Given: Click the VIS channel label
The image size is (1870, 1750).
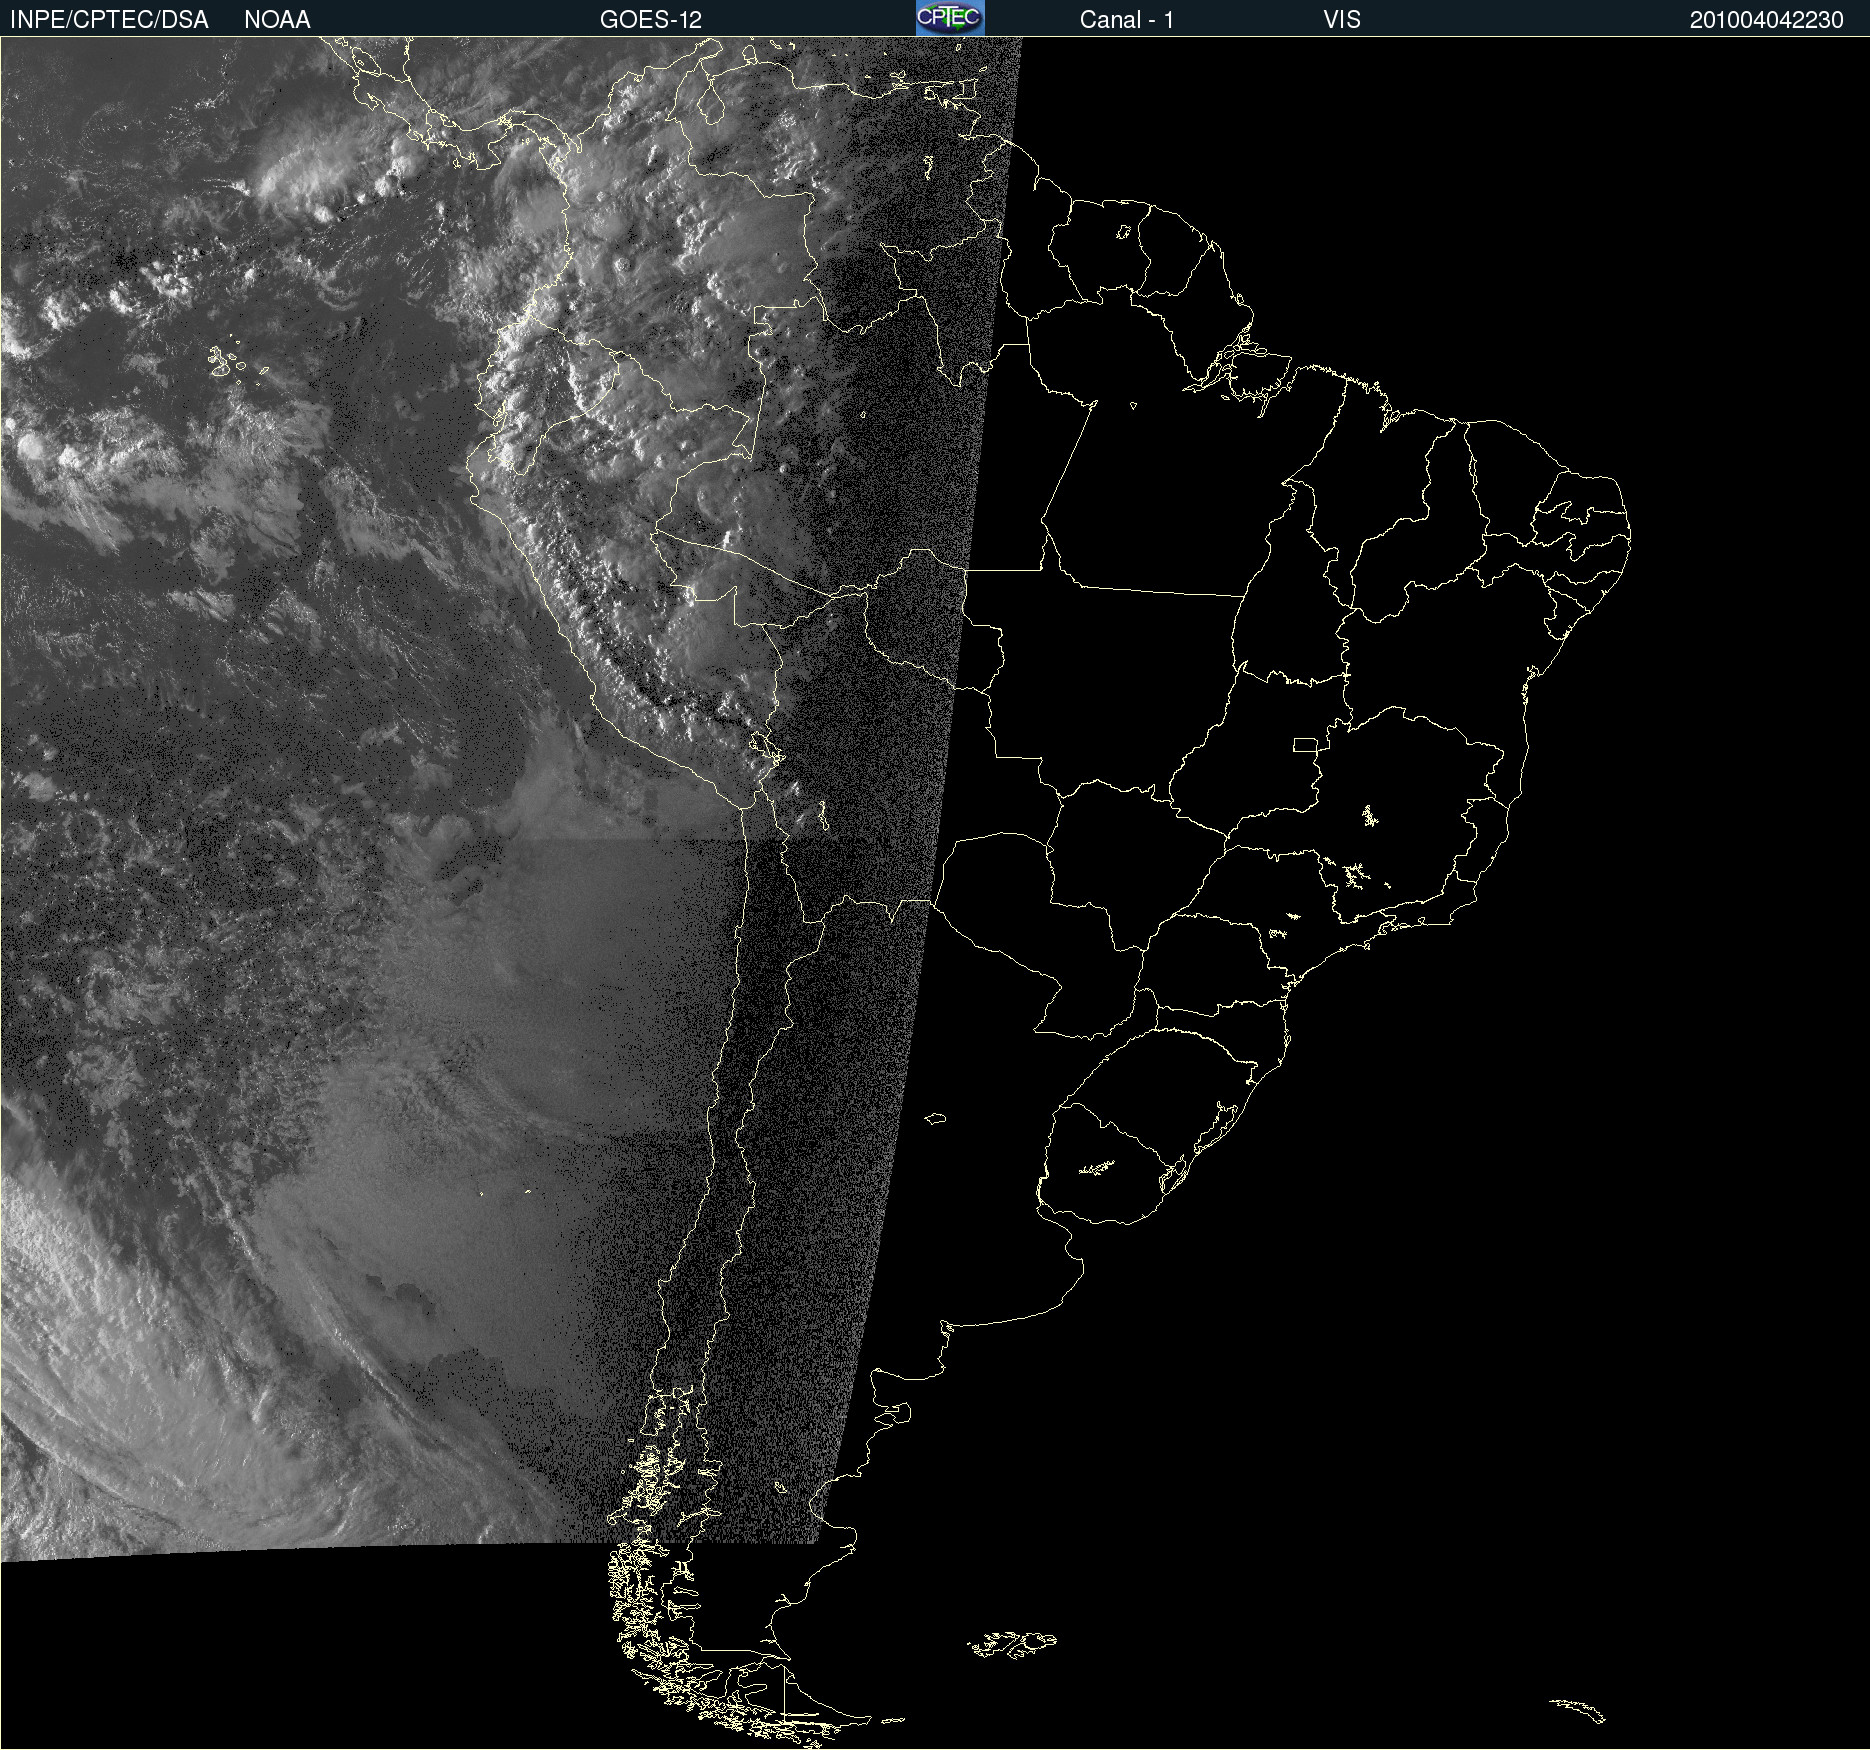Looking at the screenshot, I should pyautogui.click(x=1342, y=20).
